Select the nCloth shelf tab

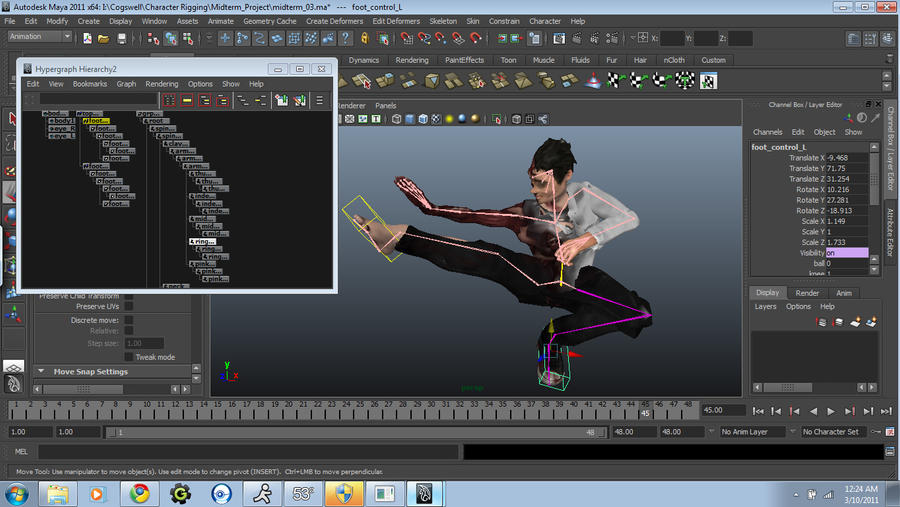674,60
